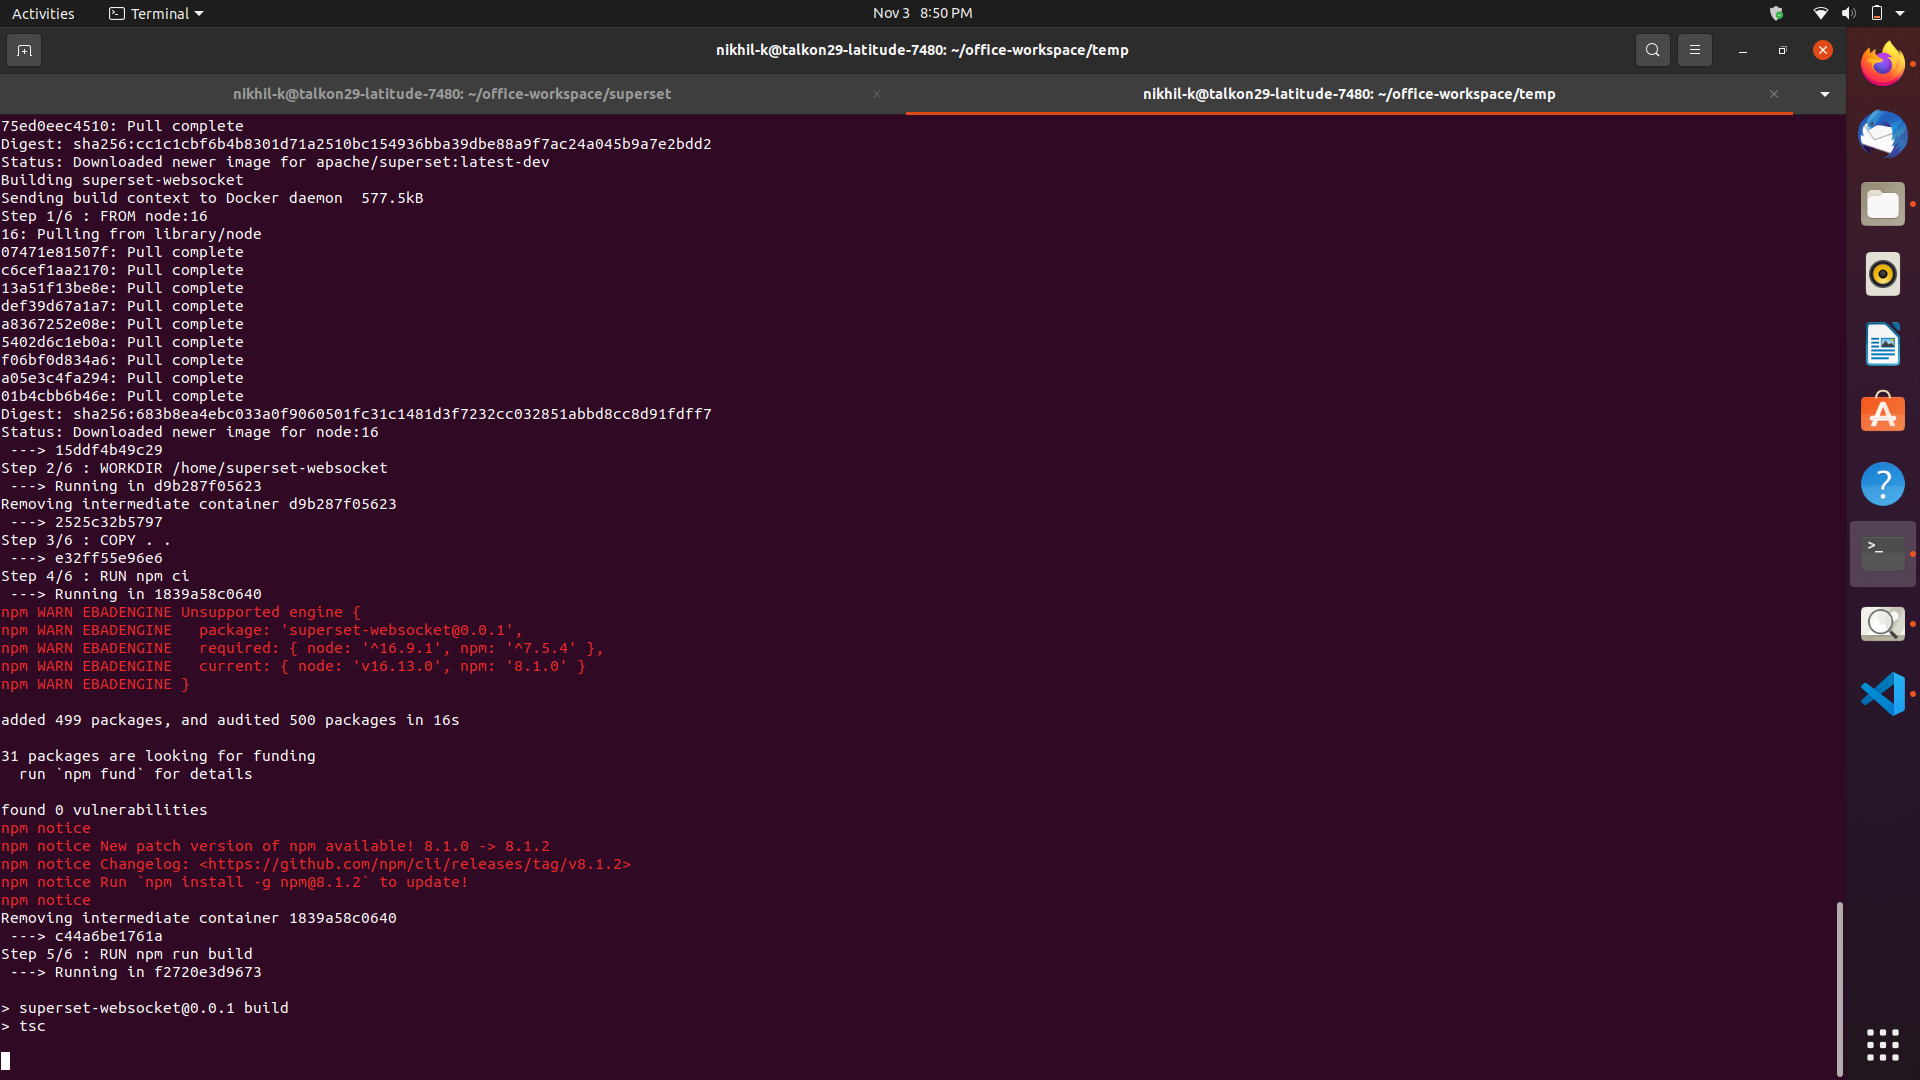Switch to the office-workspace/superset tab
The width and height of the screenshot is (1920, 1080).
coord(452,94)
